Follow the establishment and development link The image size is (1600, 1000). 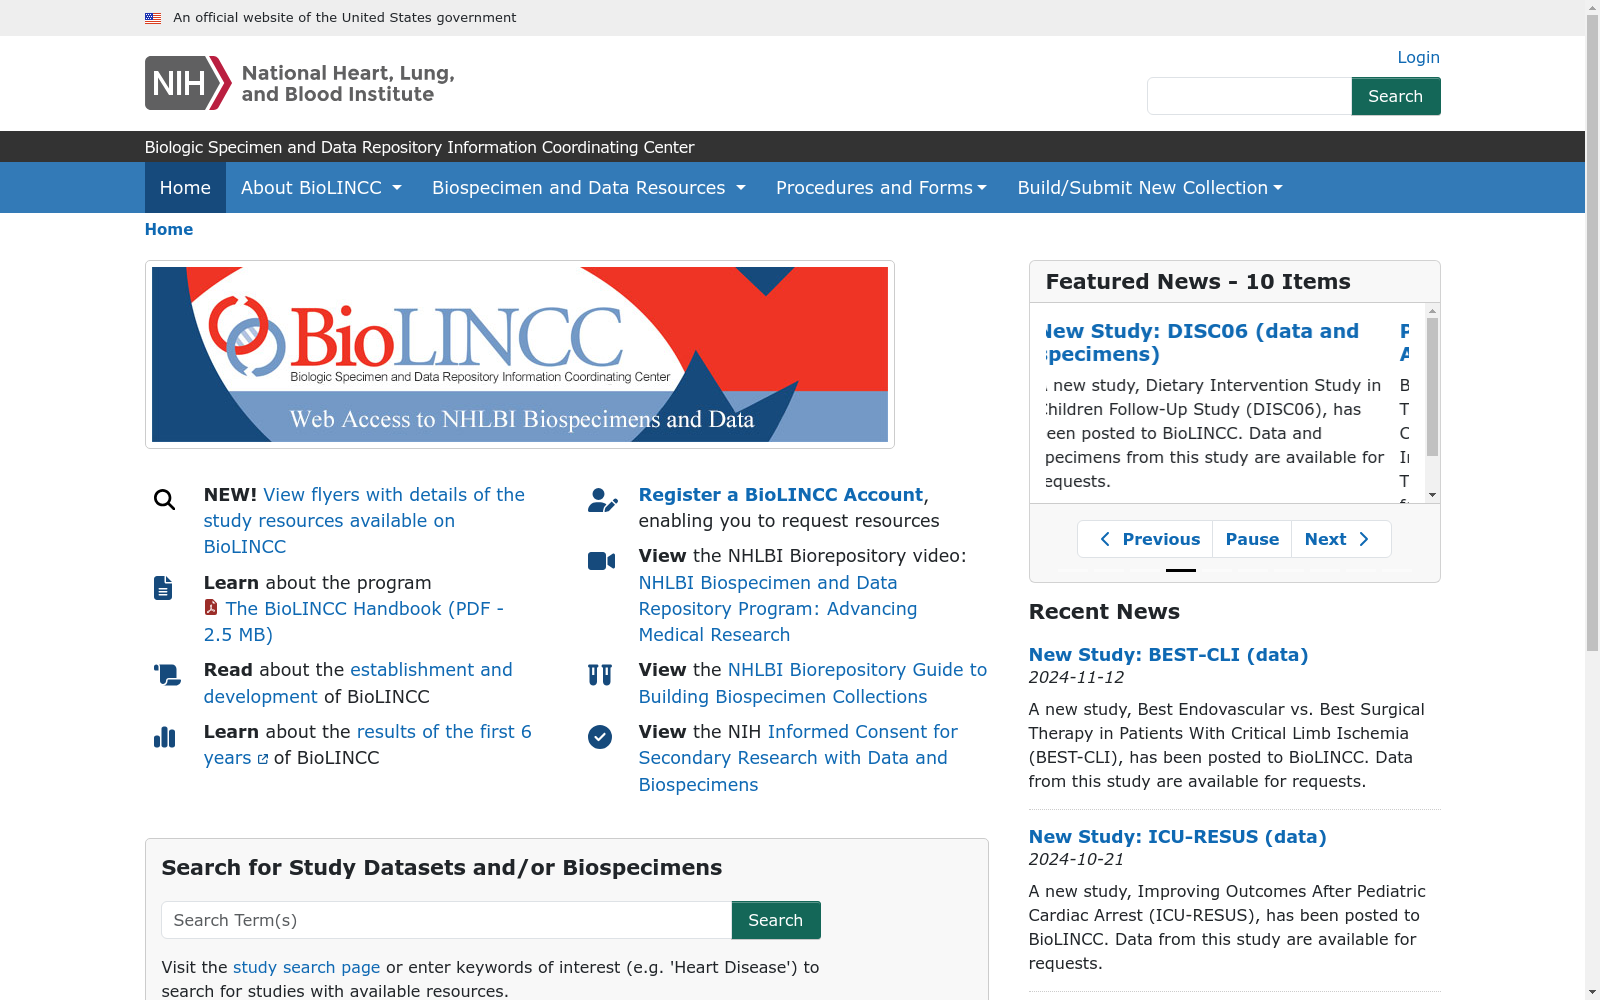[x=358, y=683]
